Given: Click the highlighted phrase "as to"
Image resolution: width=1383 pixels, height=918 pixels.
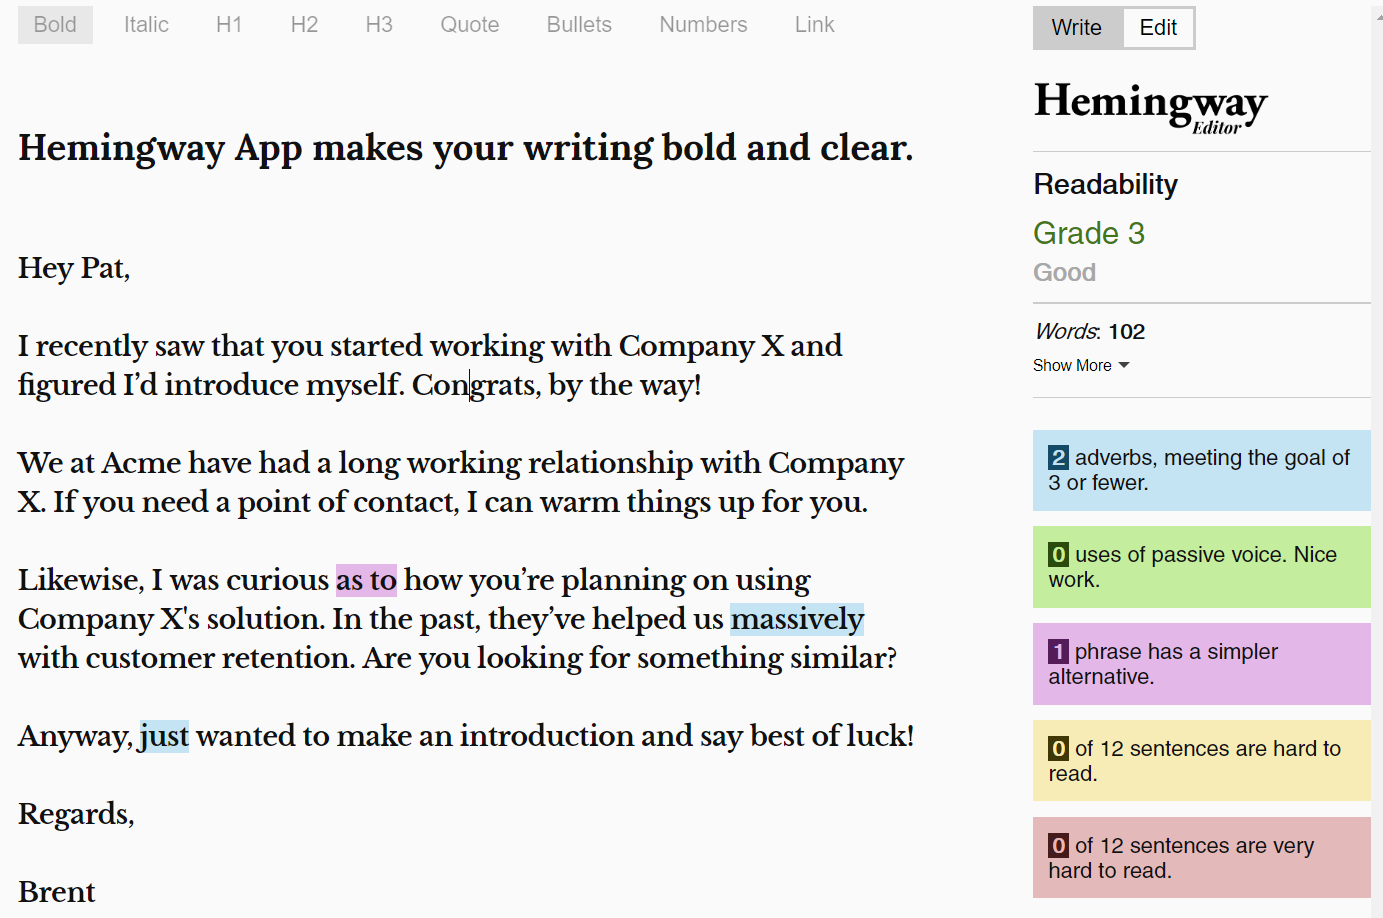Looking at the screenshot, I should [x=366, y=580].
